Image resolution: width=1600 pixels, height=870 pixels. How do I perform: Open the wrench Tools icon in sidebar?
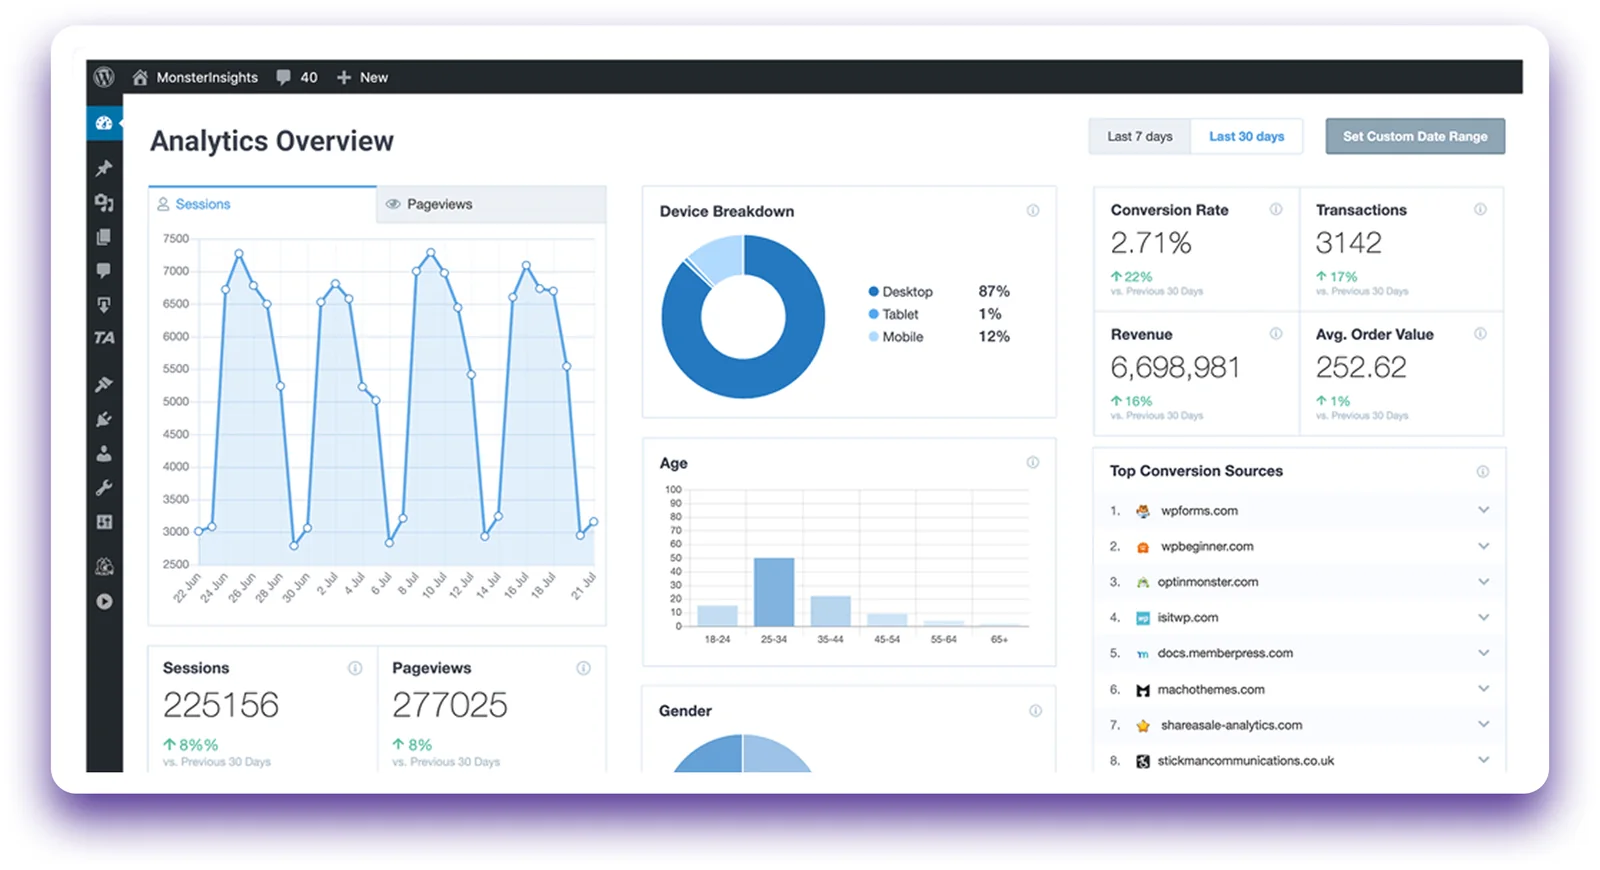click(x=104, y=488)
